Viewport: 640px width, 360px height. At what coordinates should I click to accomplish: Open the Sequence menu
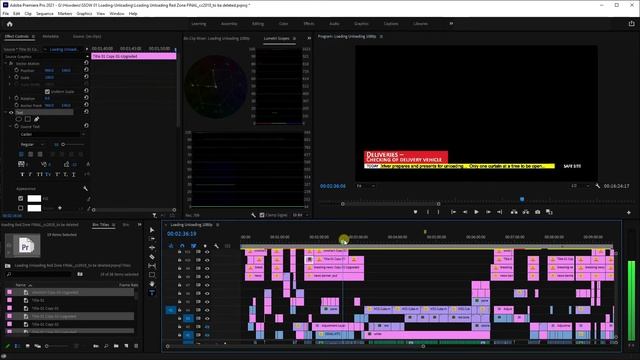pyautogui.click(x=44, y=13)
